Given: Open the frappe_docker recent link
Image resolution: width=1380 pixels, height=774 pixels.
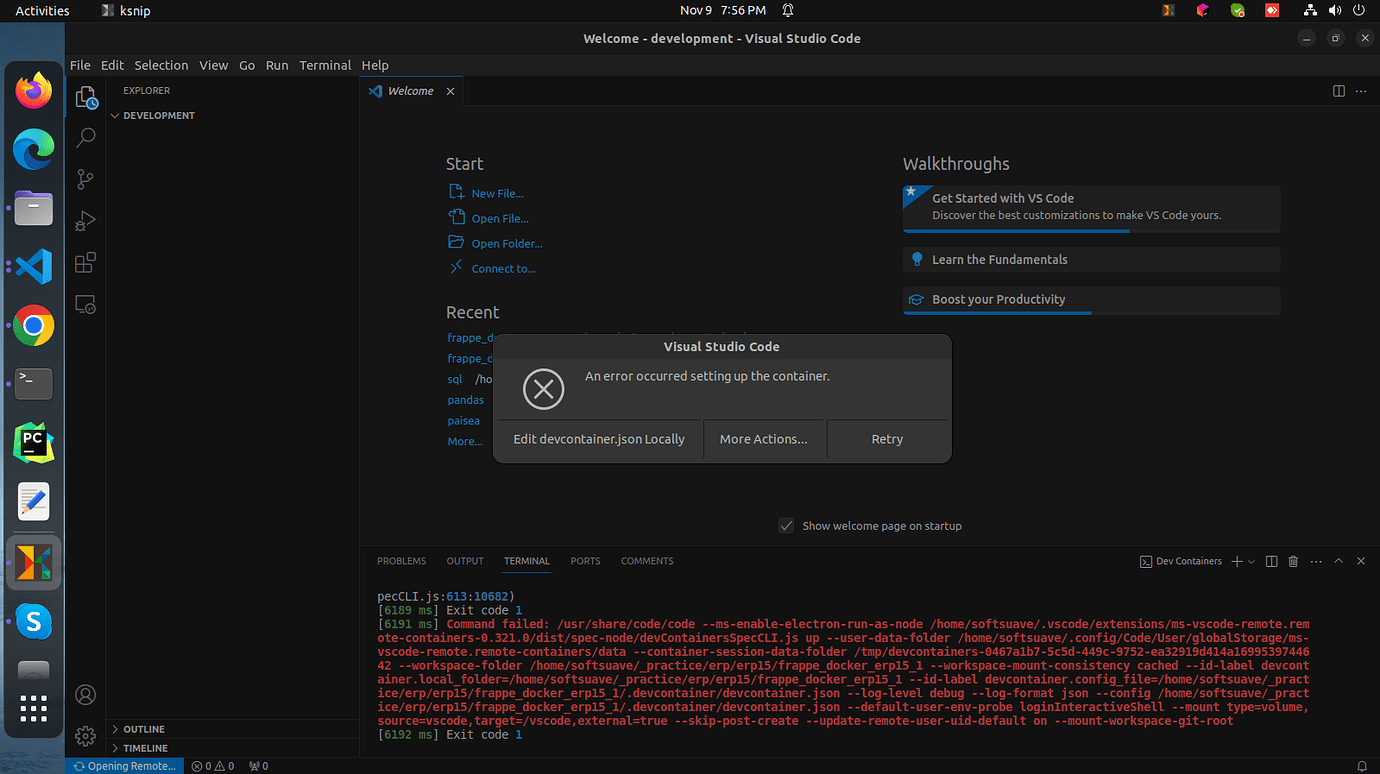Looking at the screenshot, I should [470, 337].
